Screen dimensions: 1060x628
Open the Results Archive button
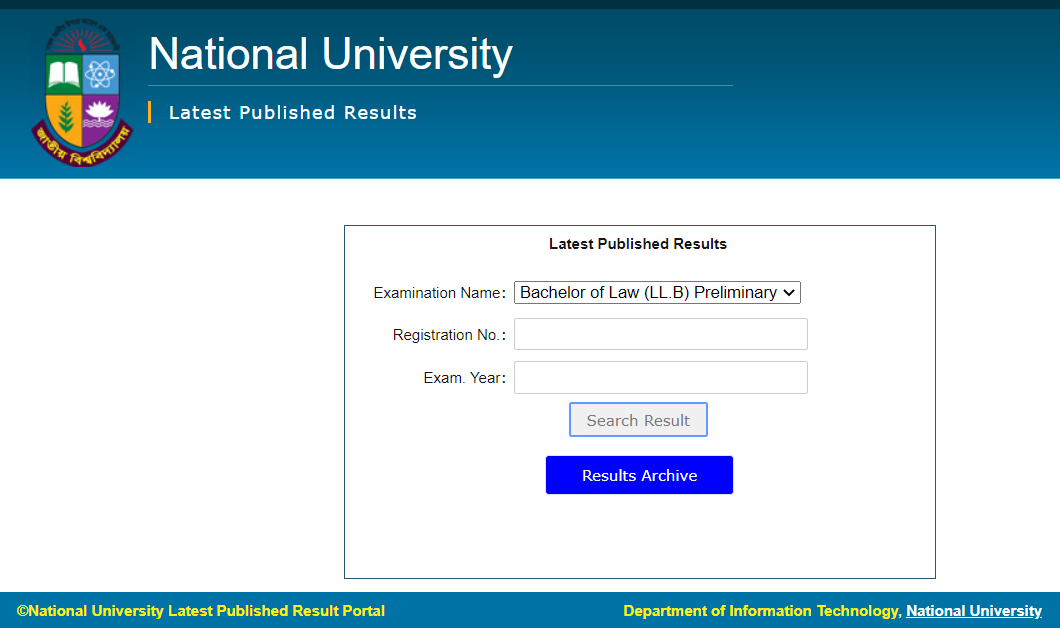[640, 475]
